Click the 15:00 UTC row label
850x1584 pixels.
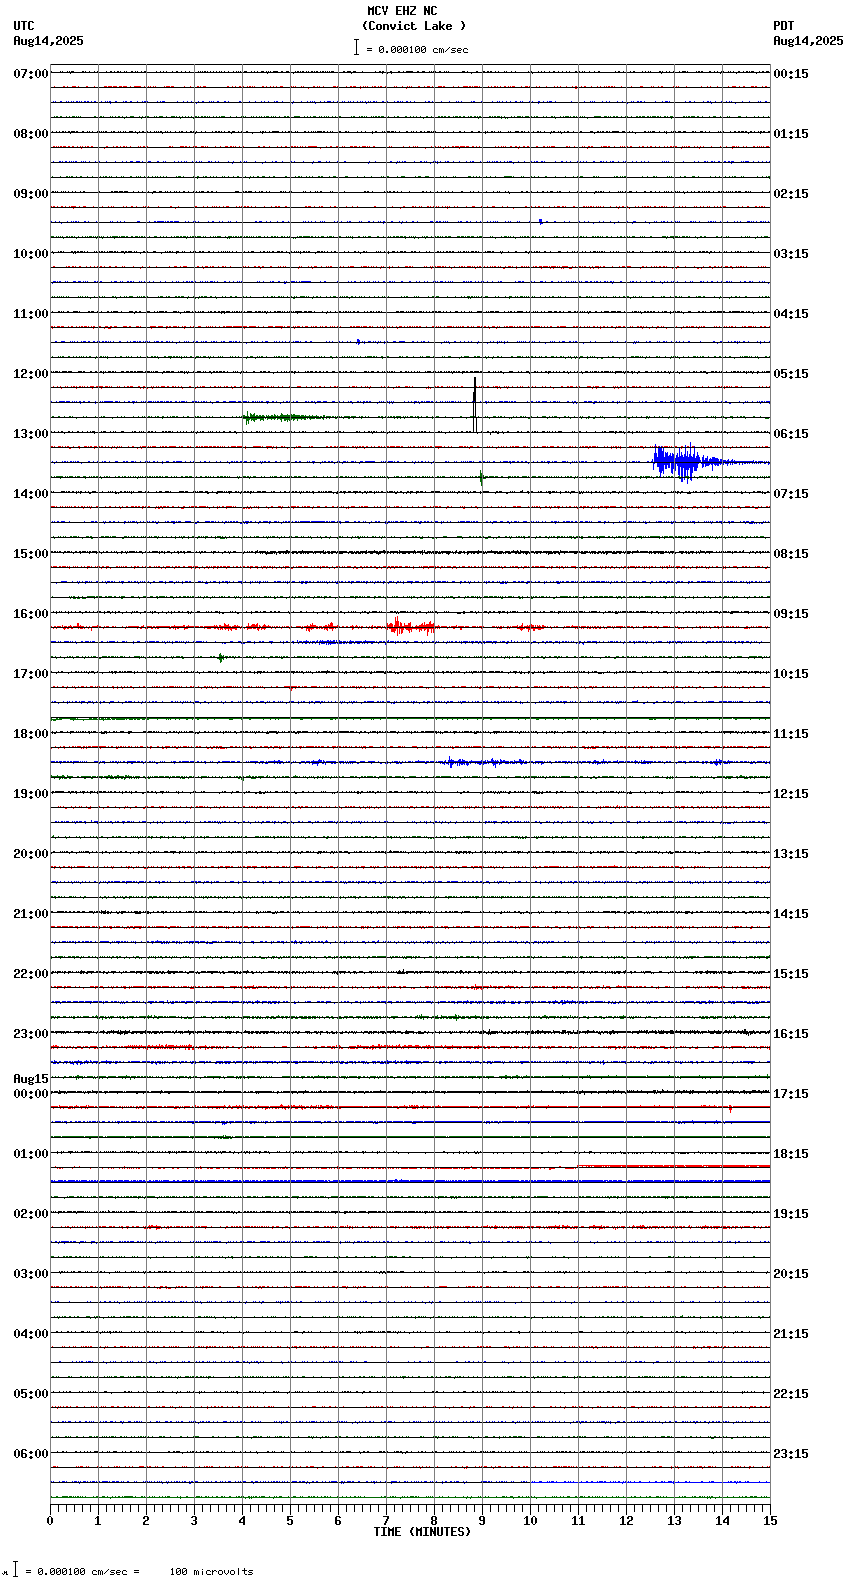[x=31, y=554]
